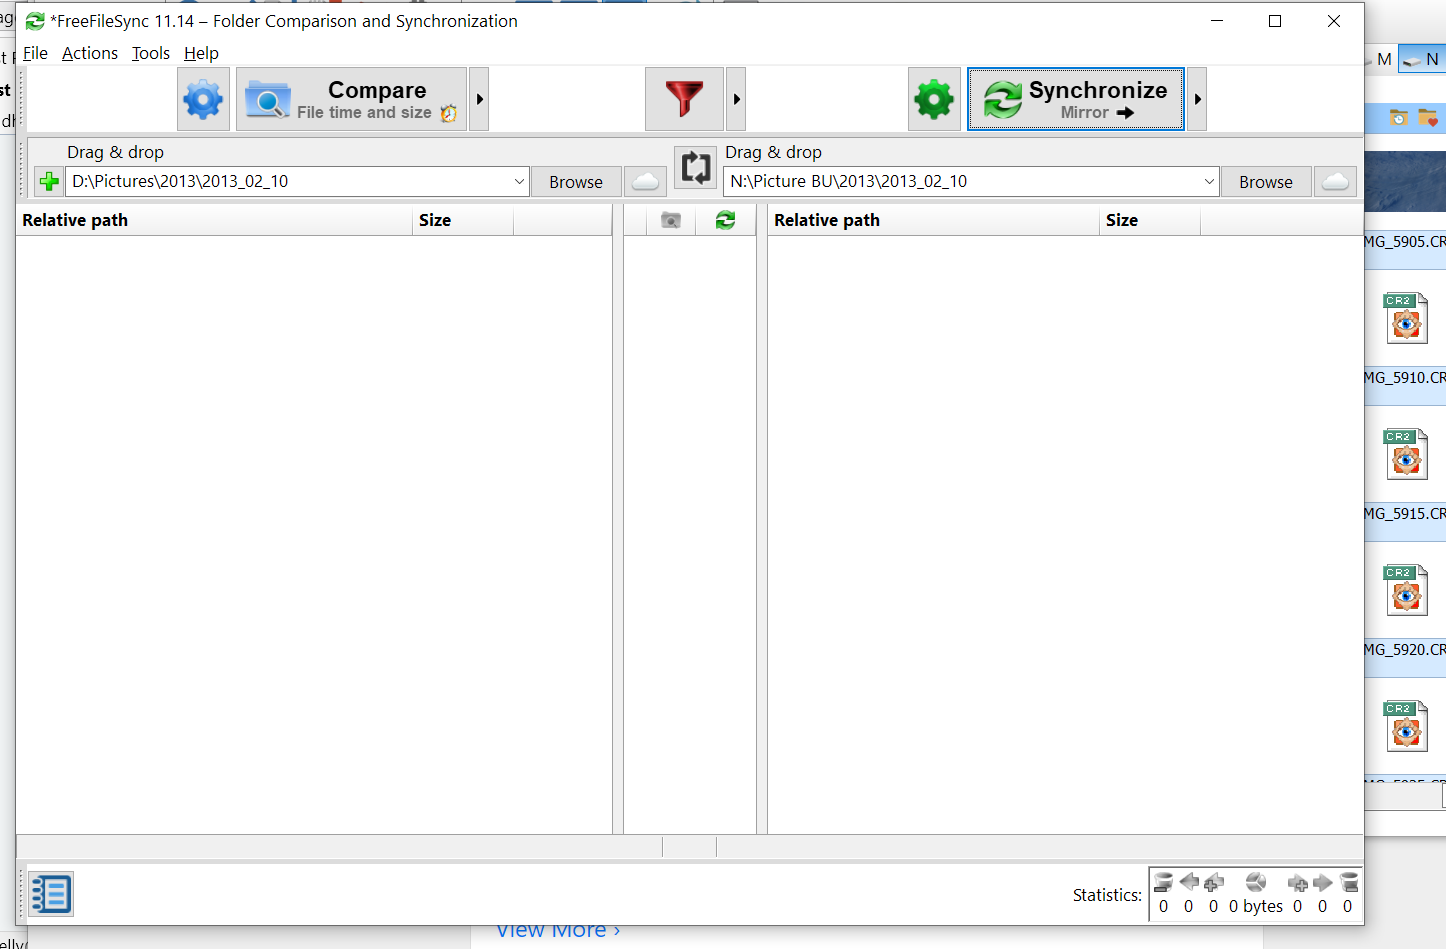The image size is (1446, 949).
Task: Select CR2 thumbnail directly above MG_5910 label
Action: click(x=1406, y=318)
